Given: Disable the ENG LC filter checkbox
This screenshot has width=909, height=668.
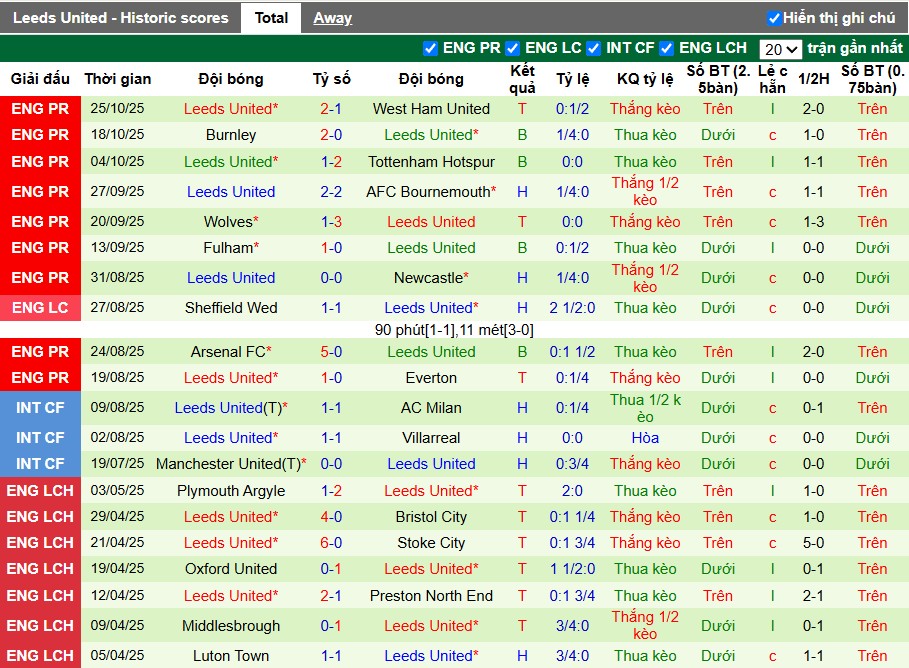Looking at the screenshot, I should point(511,47).
